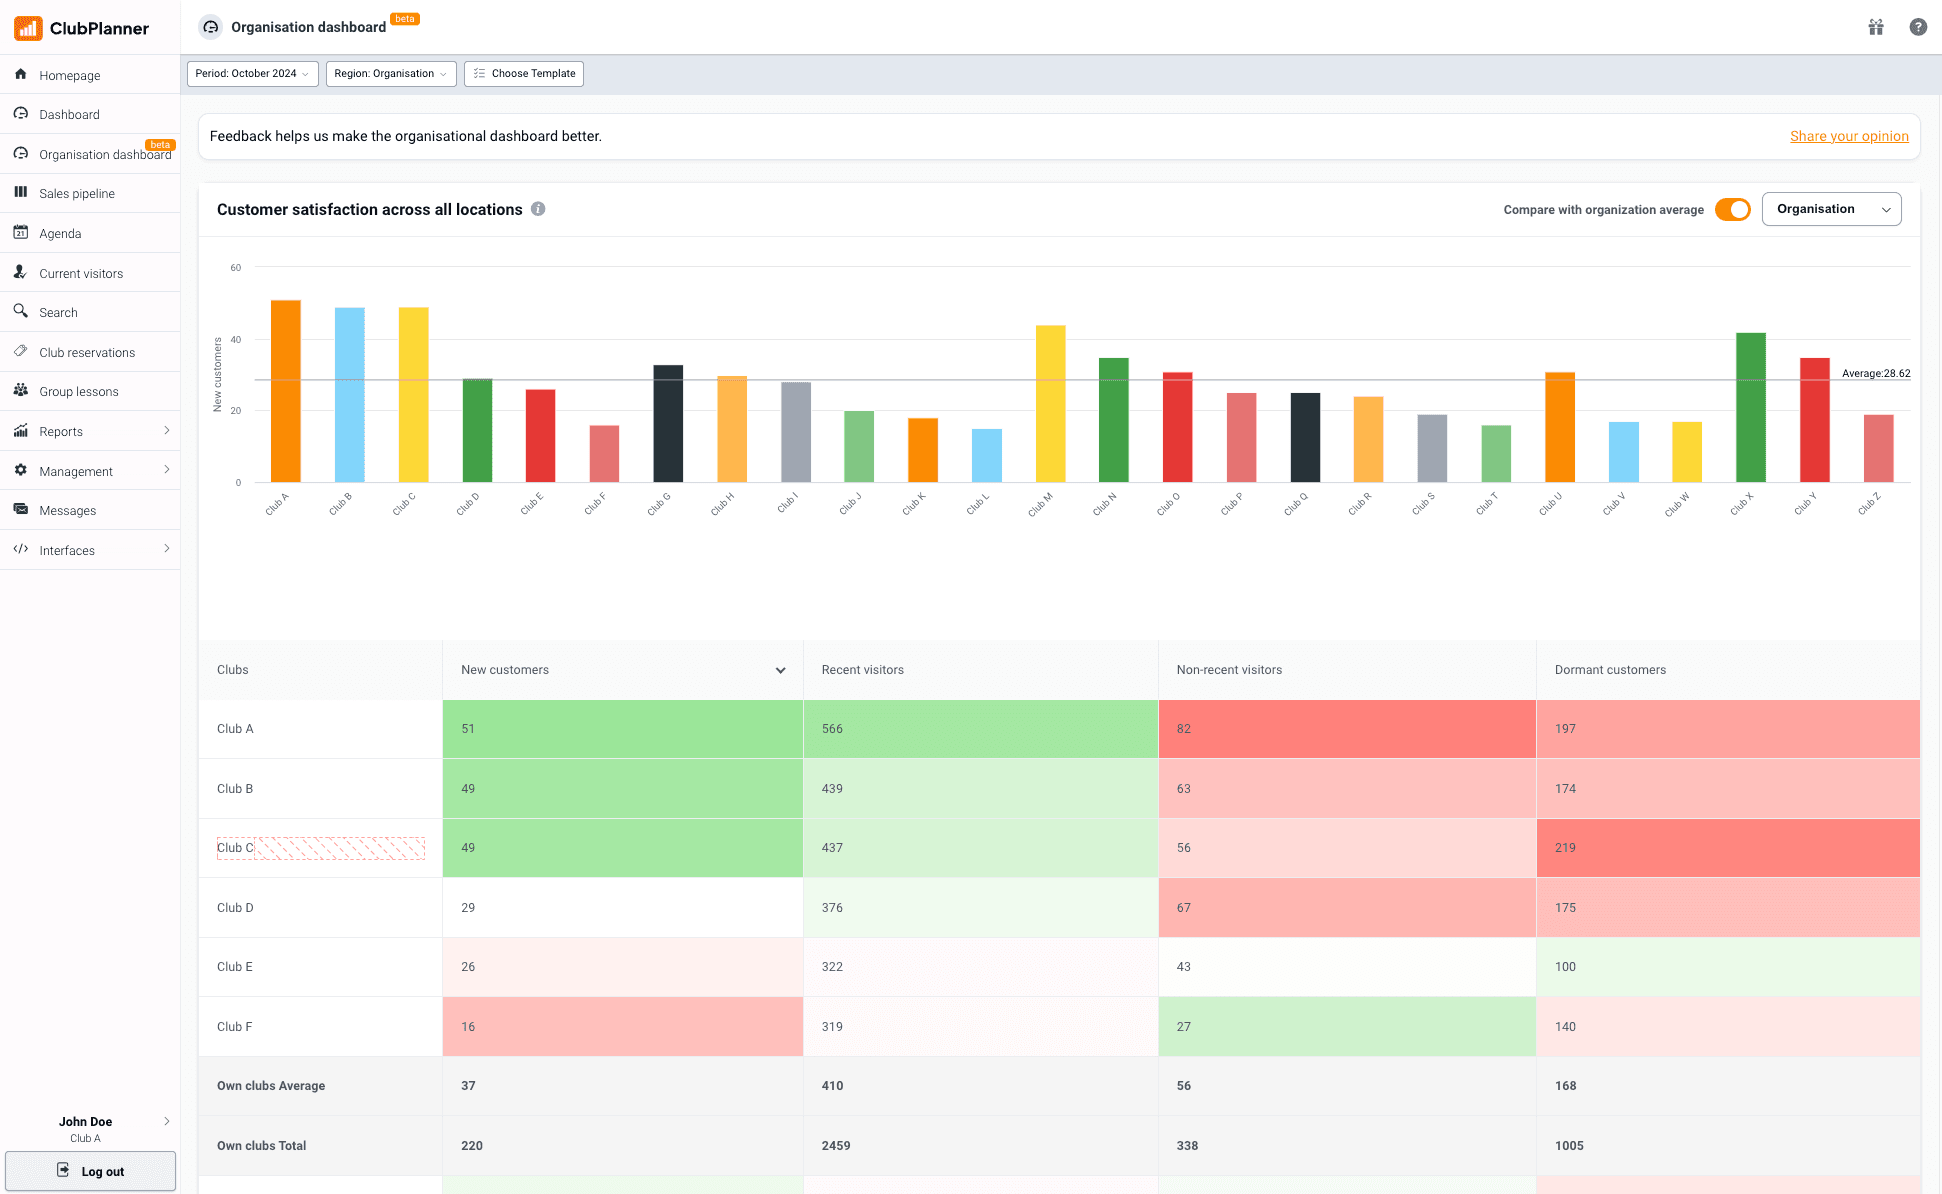Disable Compare with organization average
This screenshot has width=1942, height=1194.
point(1733,209)
